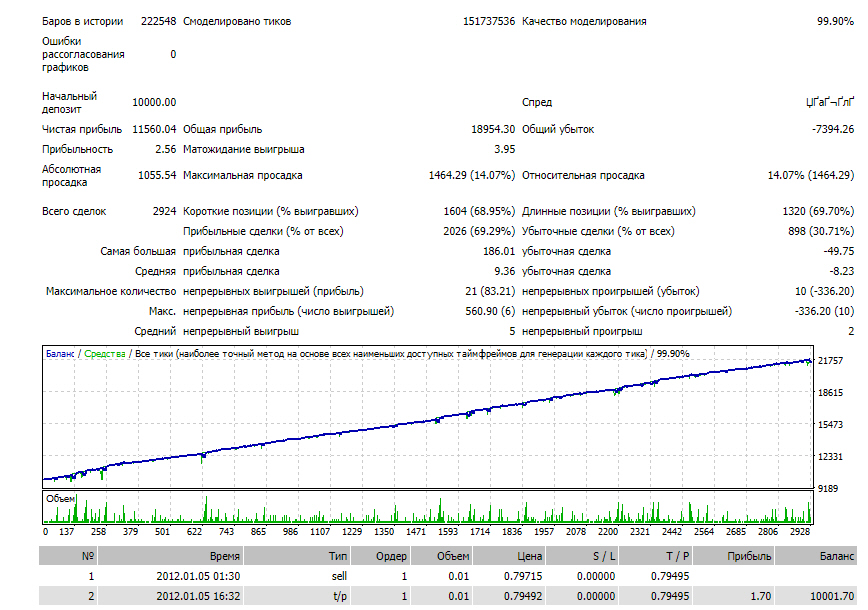Click the Объем volume chart label

click(60, 499)
